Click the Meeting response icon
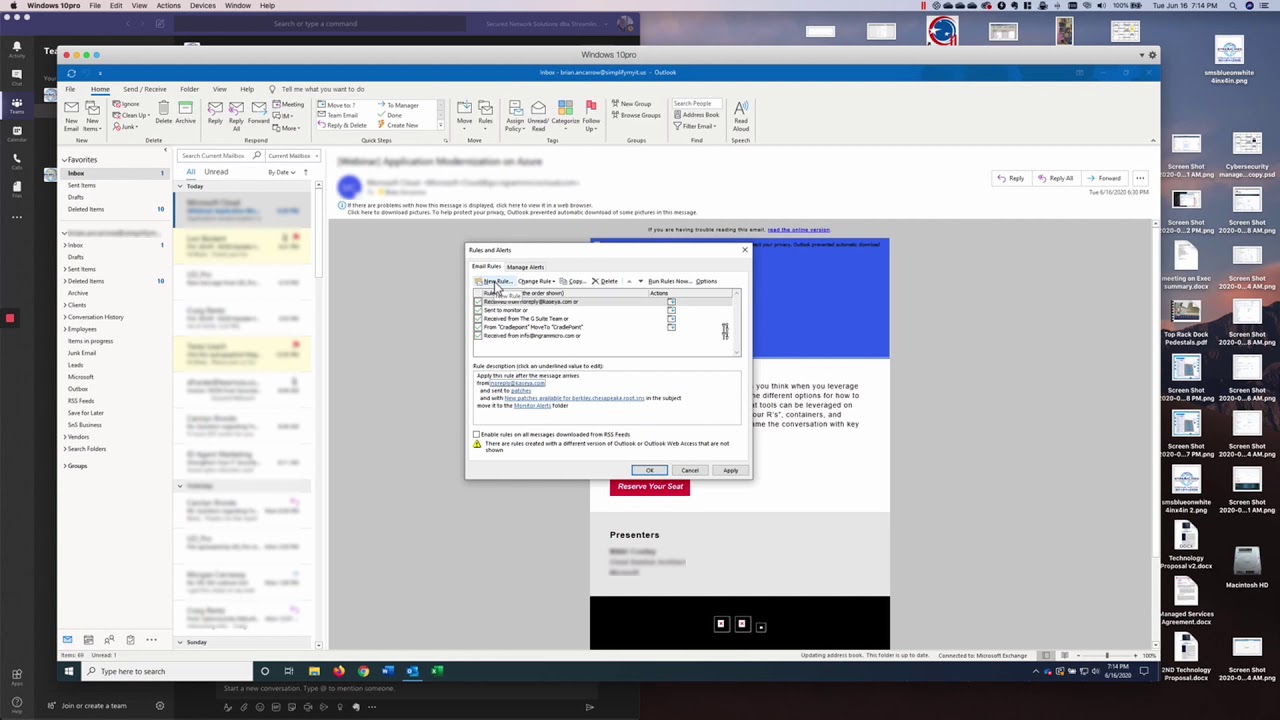 288,104
